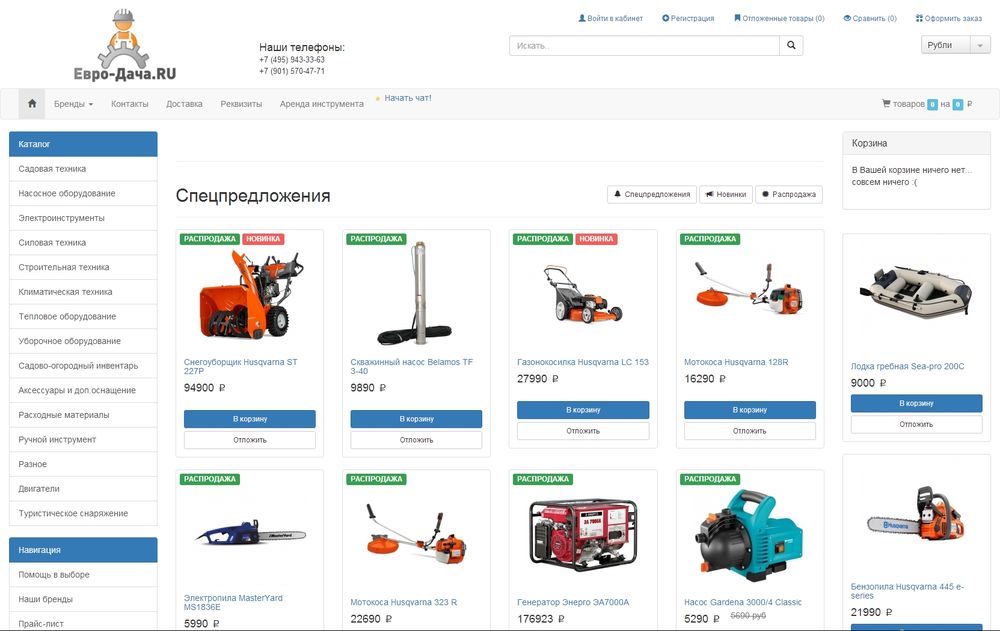
Task: Click Отложить under Мотокоса Husqvarna 128R
Action: tap(749, 431)
